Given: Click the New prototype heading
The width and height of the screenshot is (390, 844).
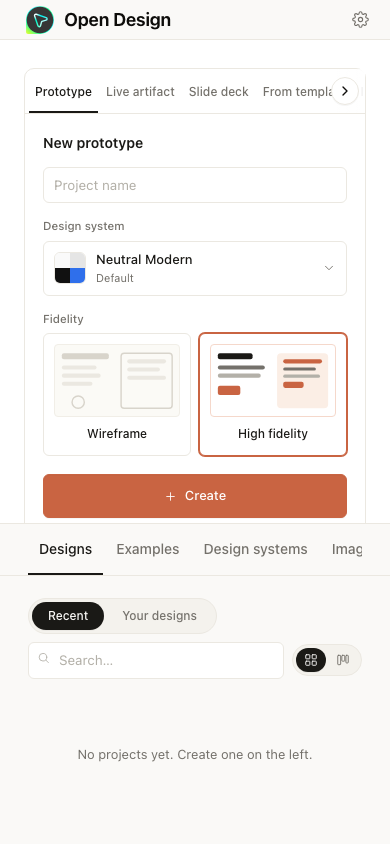Looking at the screenshot, I should [x=93, y=143].
